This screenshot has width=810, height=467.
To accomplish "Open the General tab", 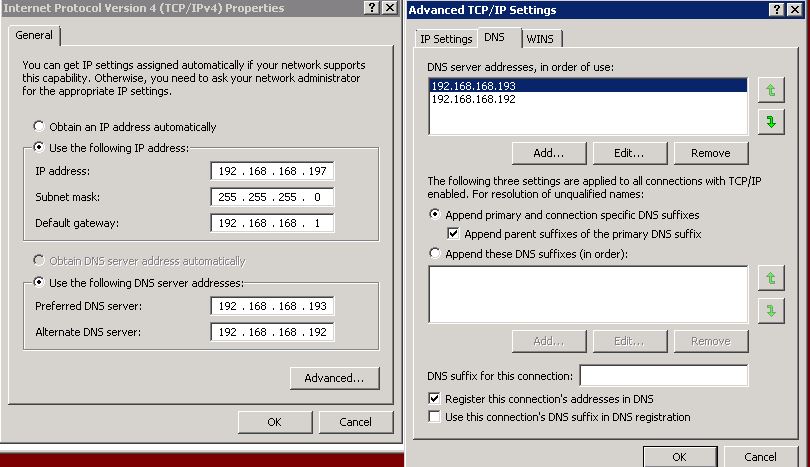I will click(34, 35).
